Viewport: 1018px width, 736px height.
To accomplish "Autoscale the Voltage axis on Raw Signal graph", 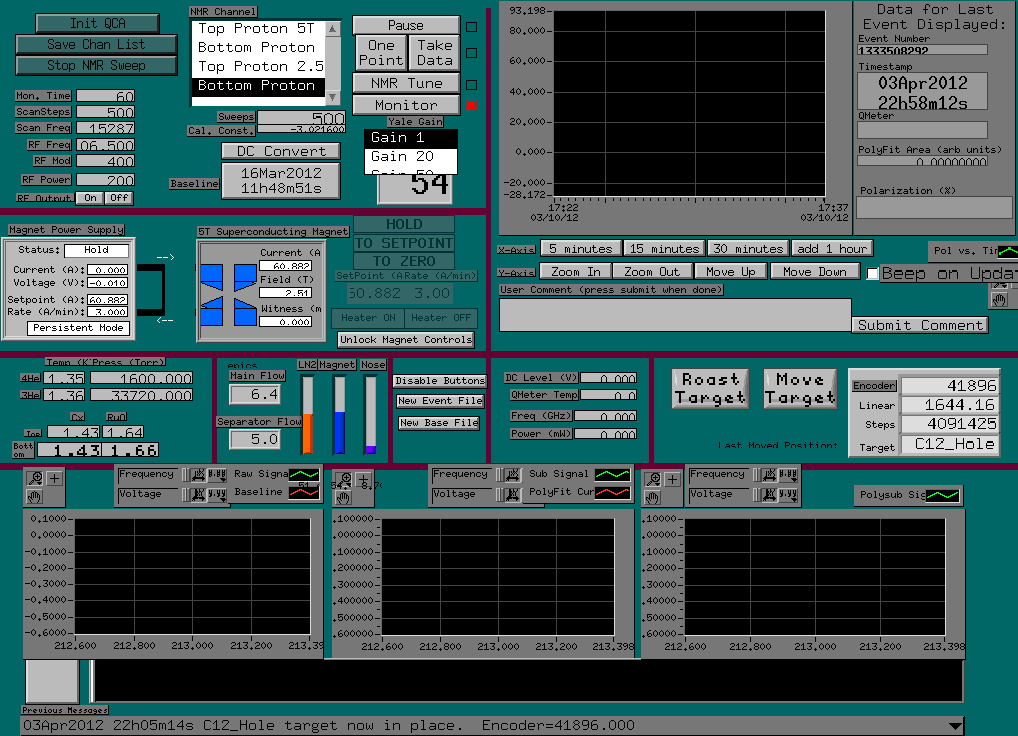I will 199,495.
